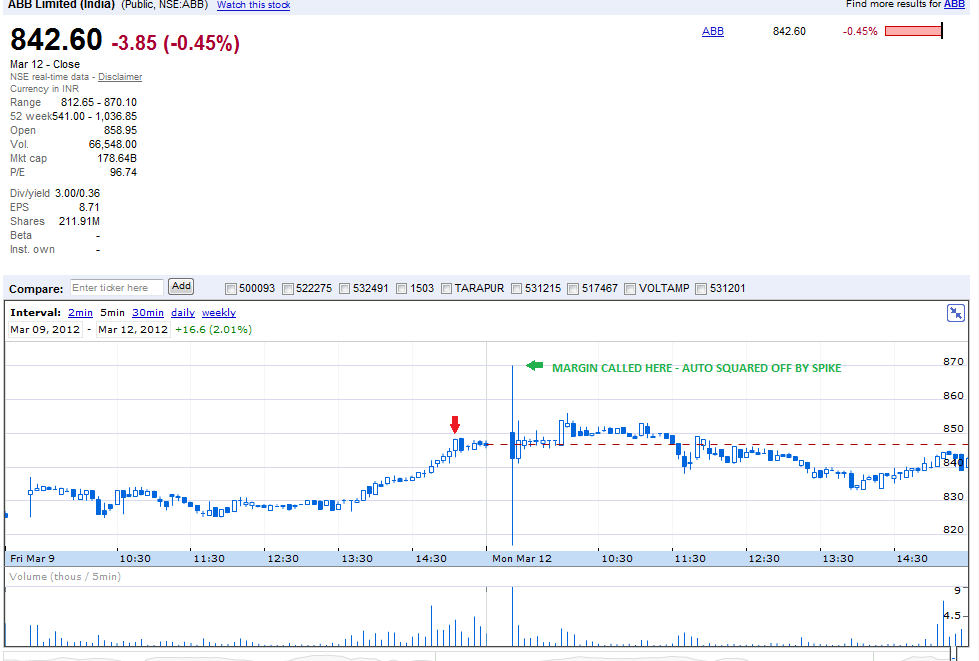979x661 pixels.
Task: Change interval to weekly
Action: 219,313
